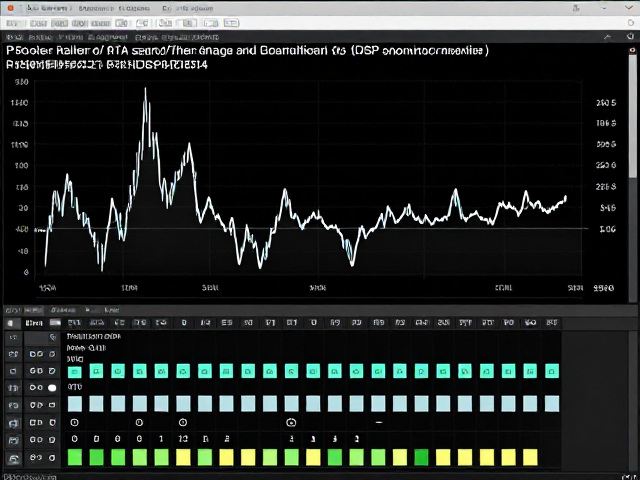
Task: Open the down chevron at the window's top-right corner
Action: 629,8
